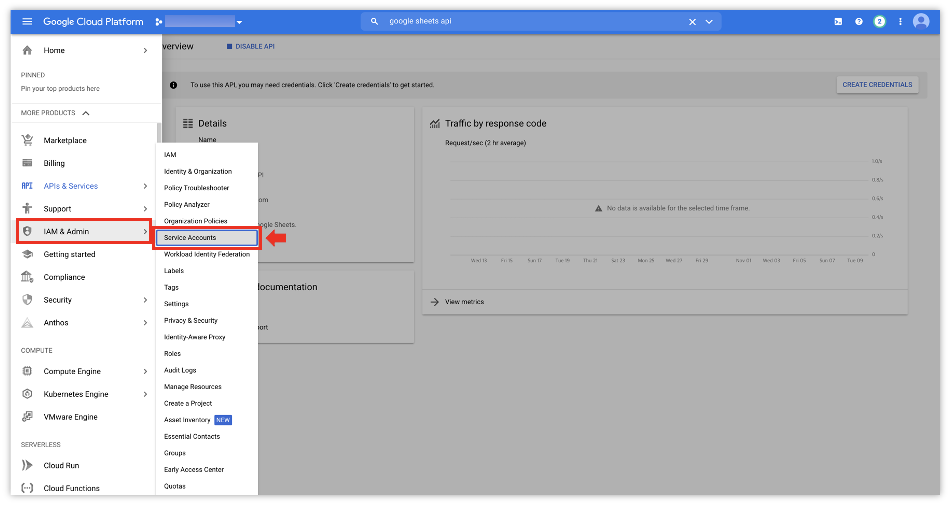This screenshot has width=950, height=505.
Task: Open Policy Analyzer from submenu
Action: pyautogui.click(x=187, y=205)
